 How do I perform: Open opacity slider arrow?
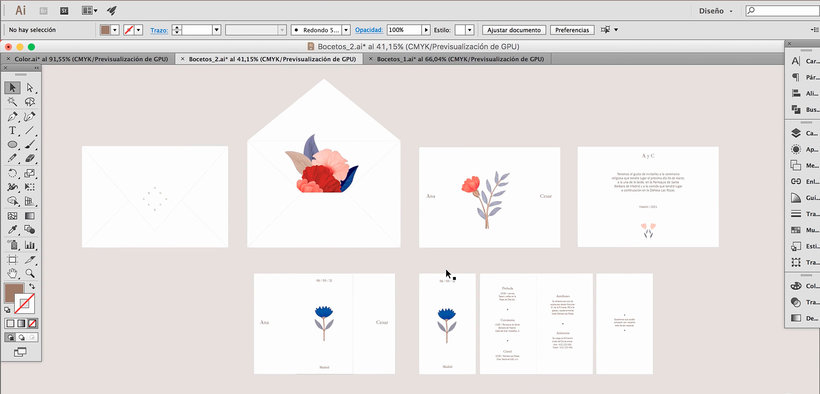[x=426, y=30]
